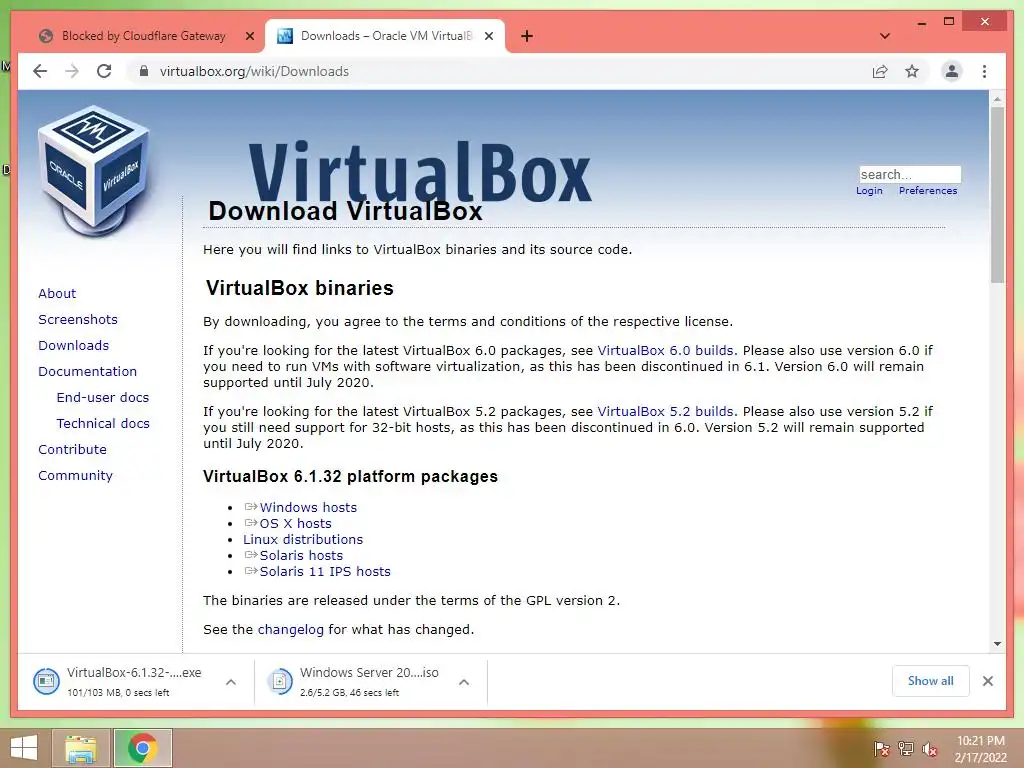This screenshot has width=1024, height=768.
Task: Click the Windows Server iso download file icon
Action: tap(280, 681)
